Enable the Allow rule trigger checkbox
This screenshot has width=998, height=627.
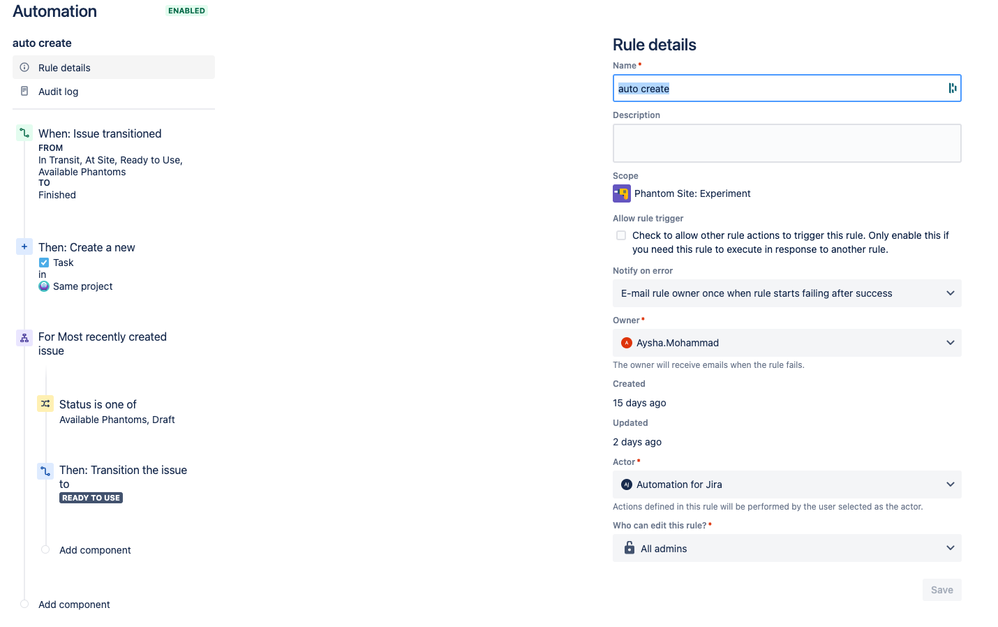(x=621, y=234)
